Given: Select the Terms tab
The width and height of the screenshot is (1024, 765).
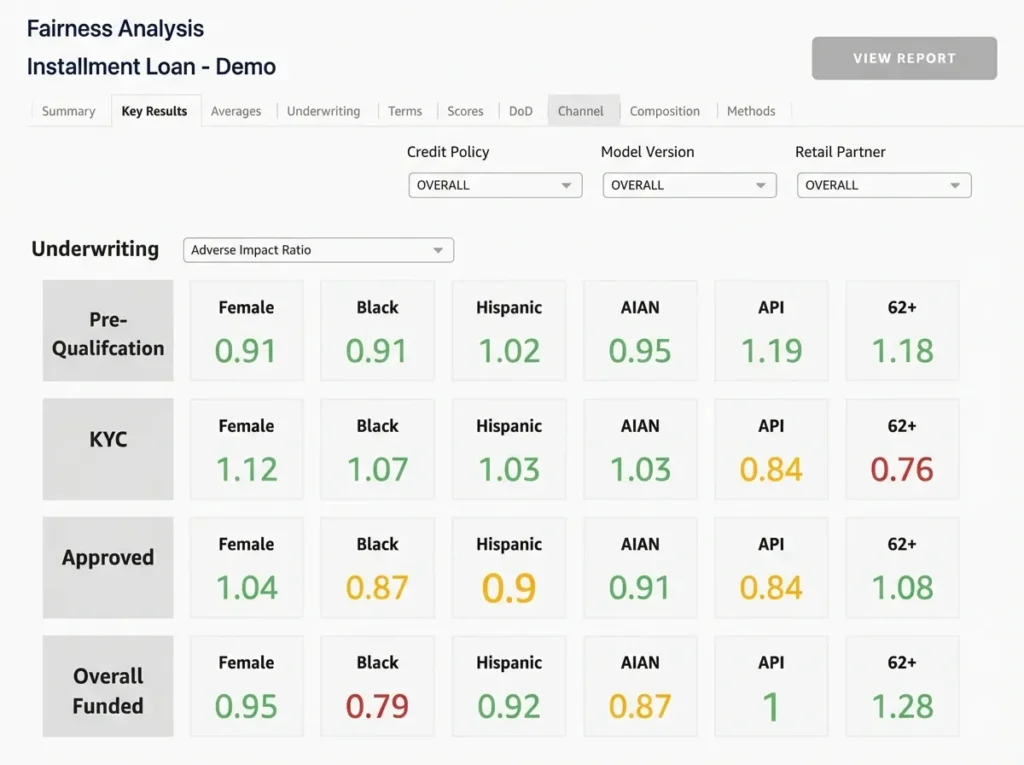Looking at the screenshot, I should tap(405, 111).
